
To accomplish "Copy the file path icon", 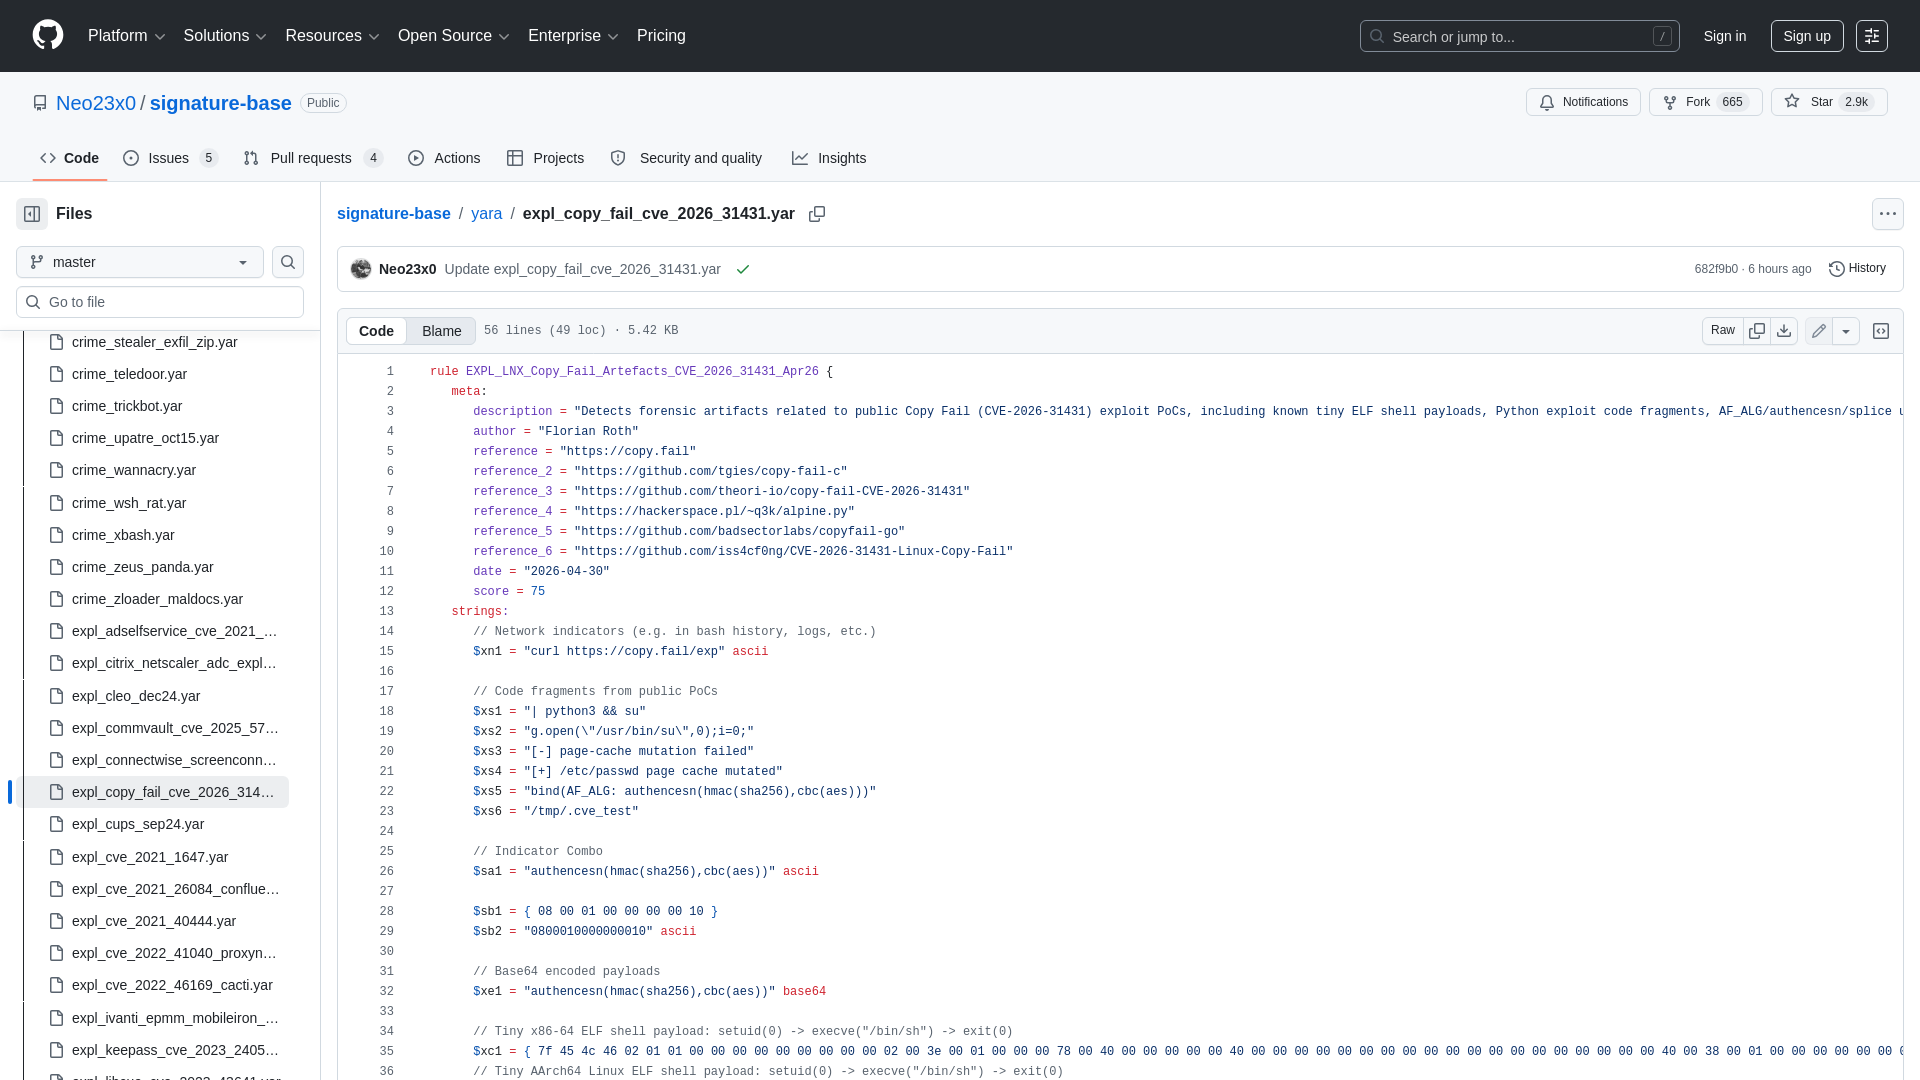I will pos(817,214).
